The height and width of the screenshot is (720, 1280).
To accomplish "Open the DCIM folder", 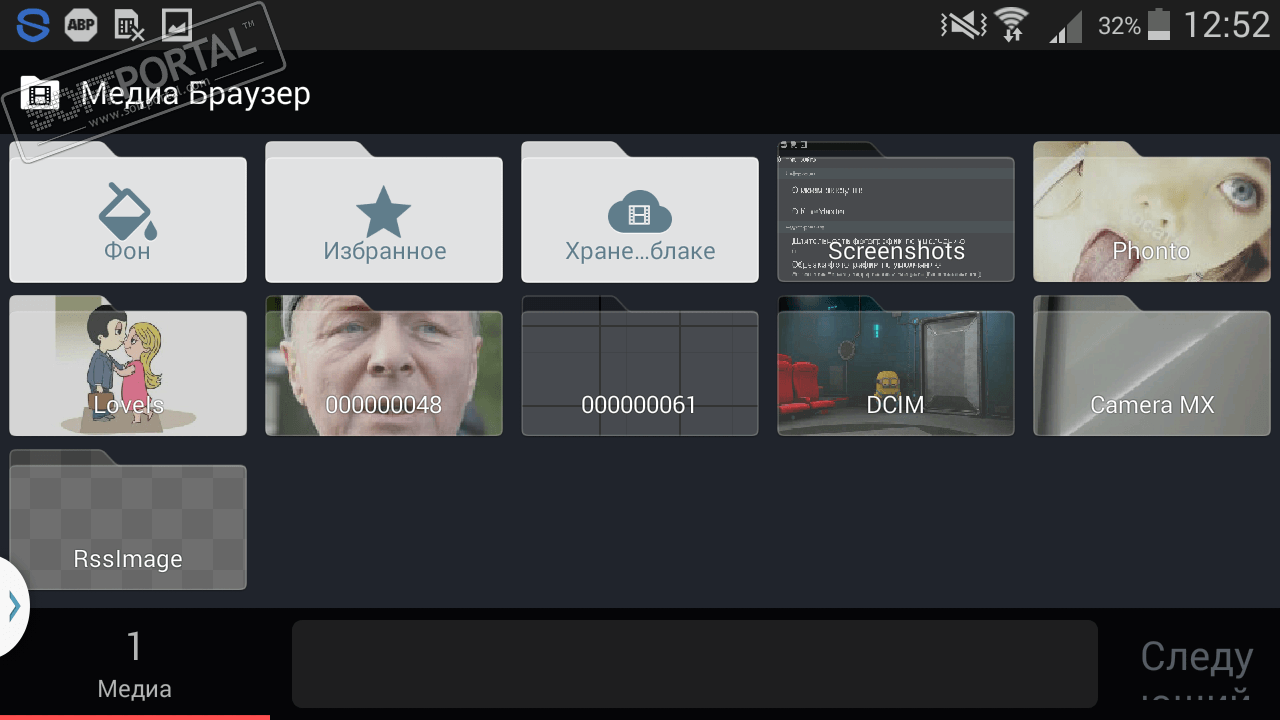I will pos(896,366).
